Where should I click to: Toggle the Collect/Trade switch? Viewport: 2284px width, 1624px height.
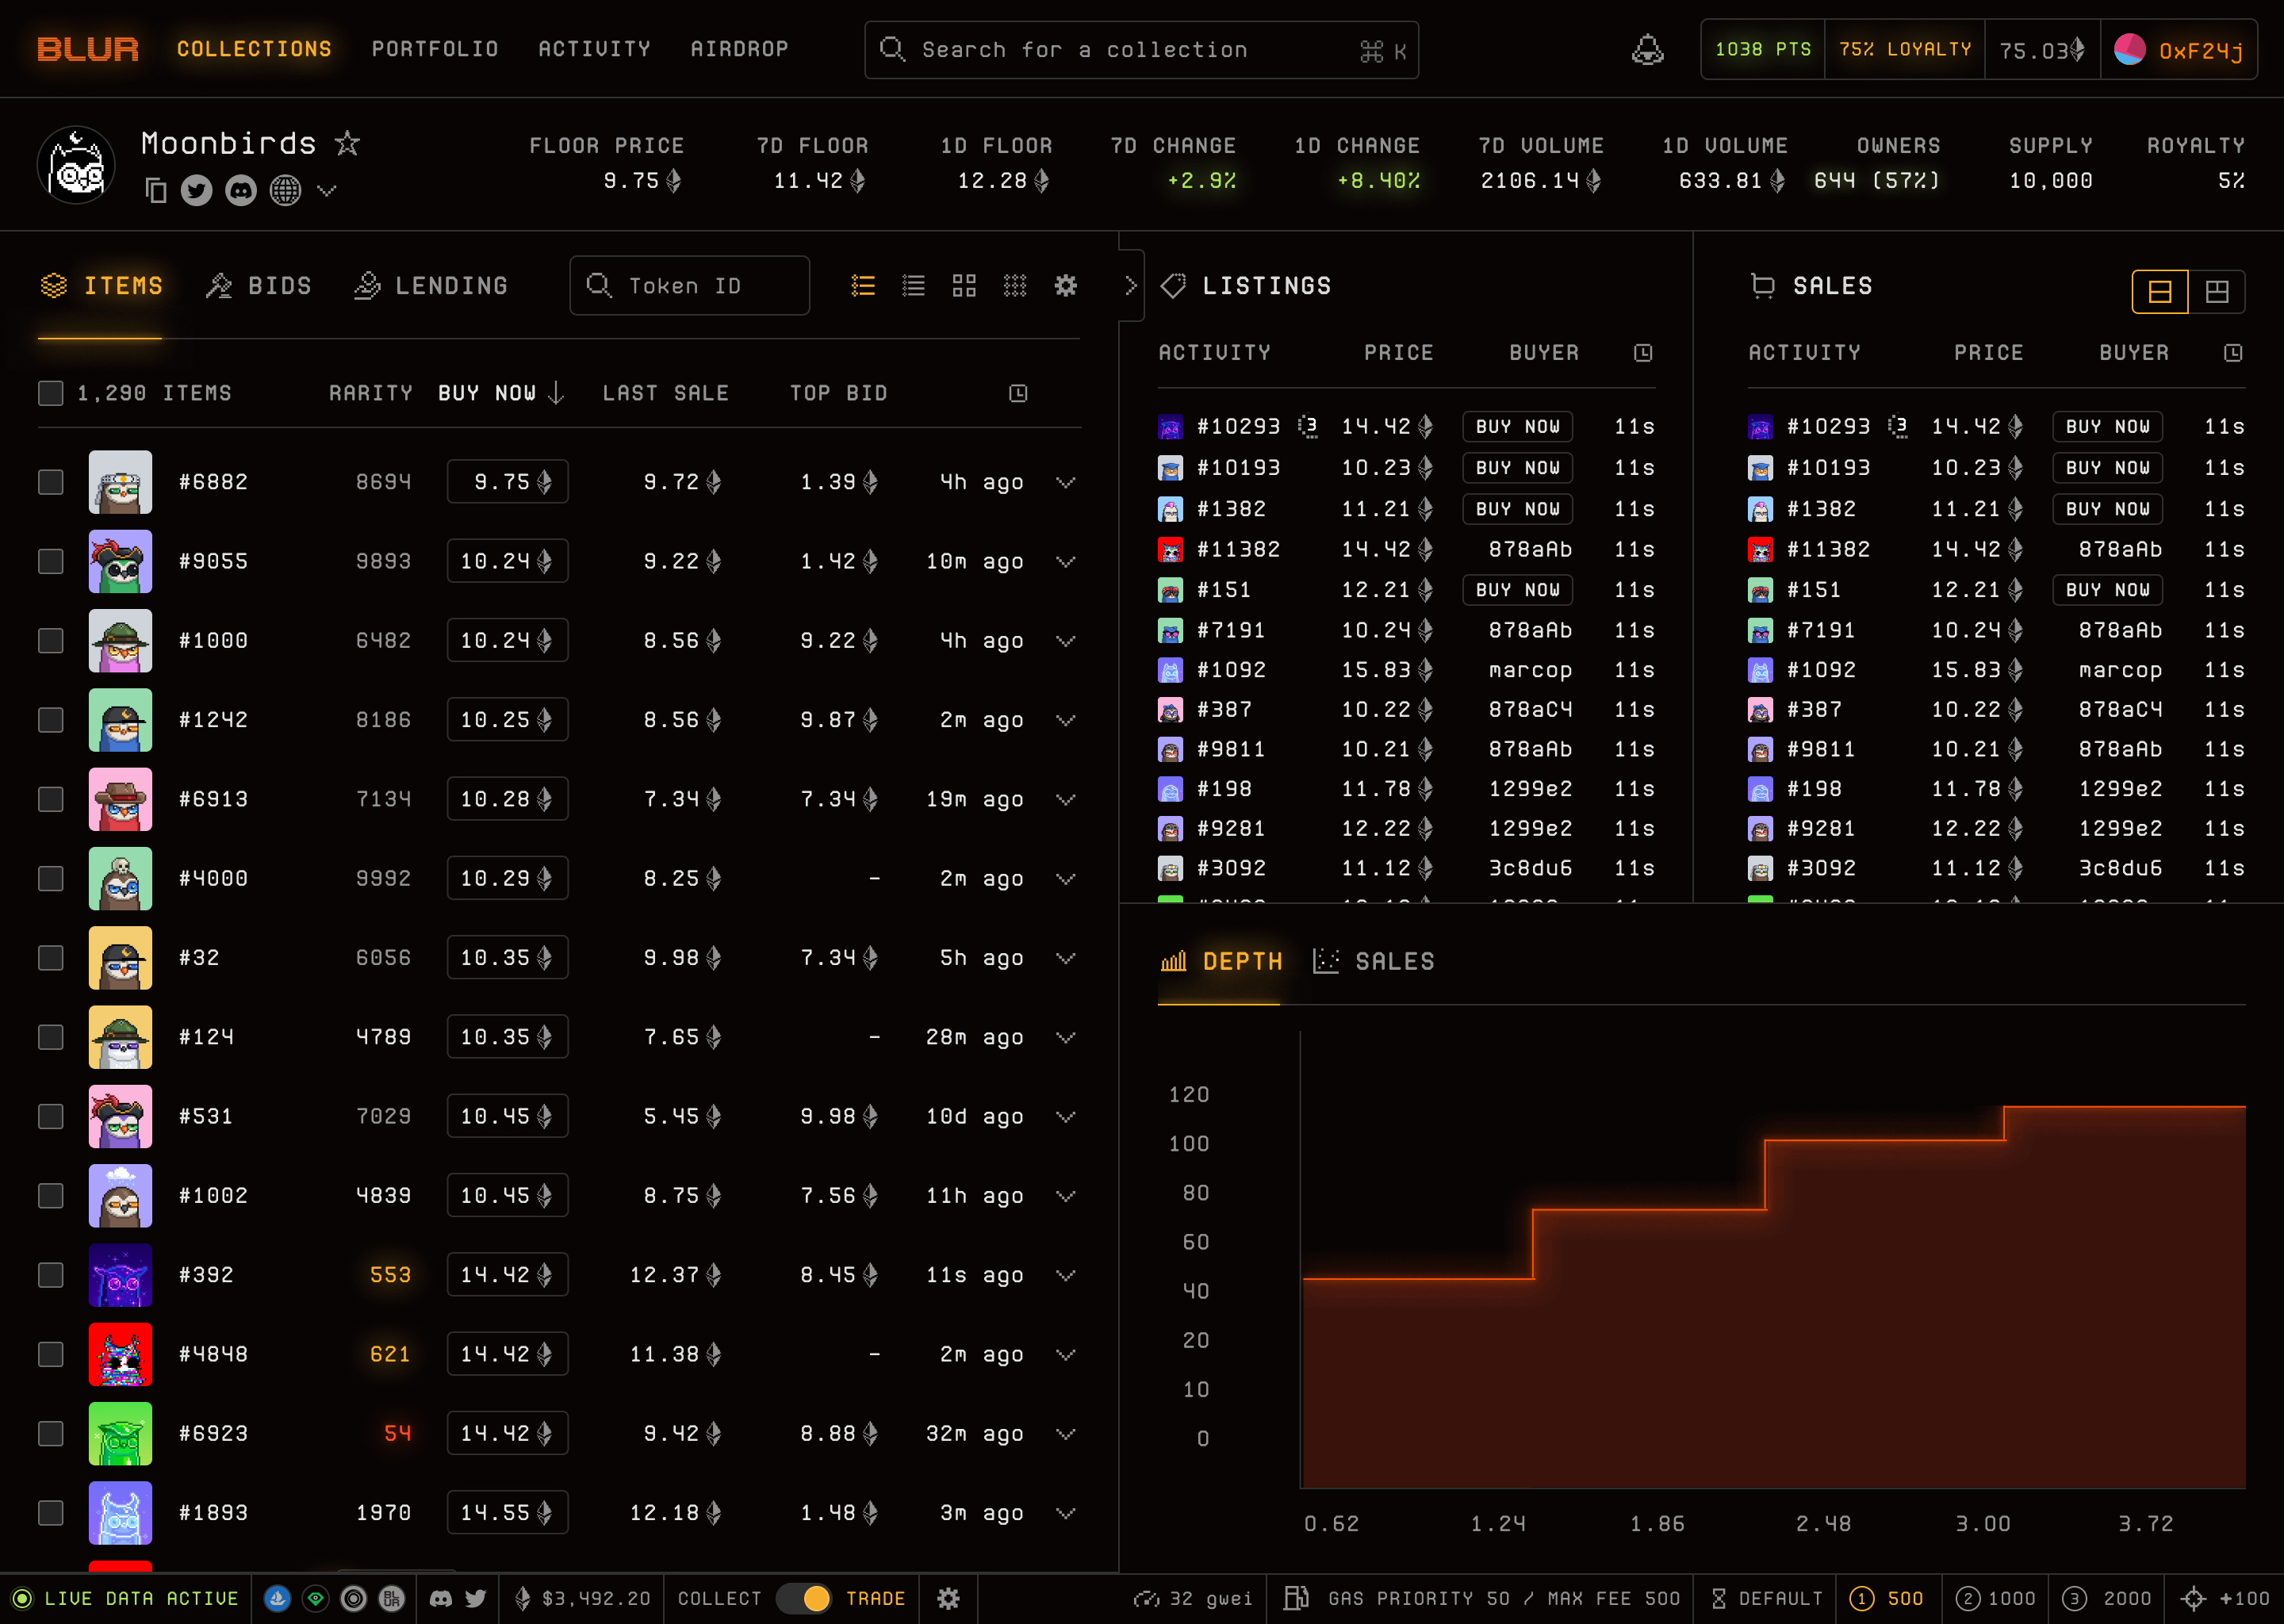point(804,1598)
